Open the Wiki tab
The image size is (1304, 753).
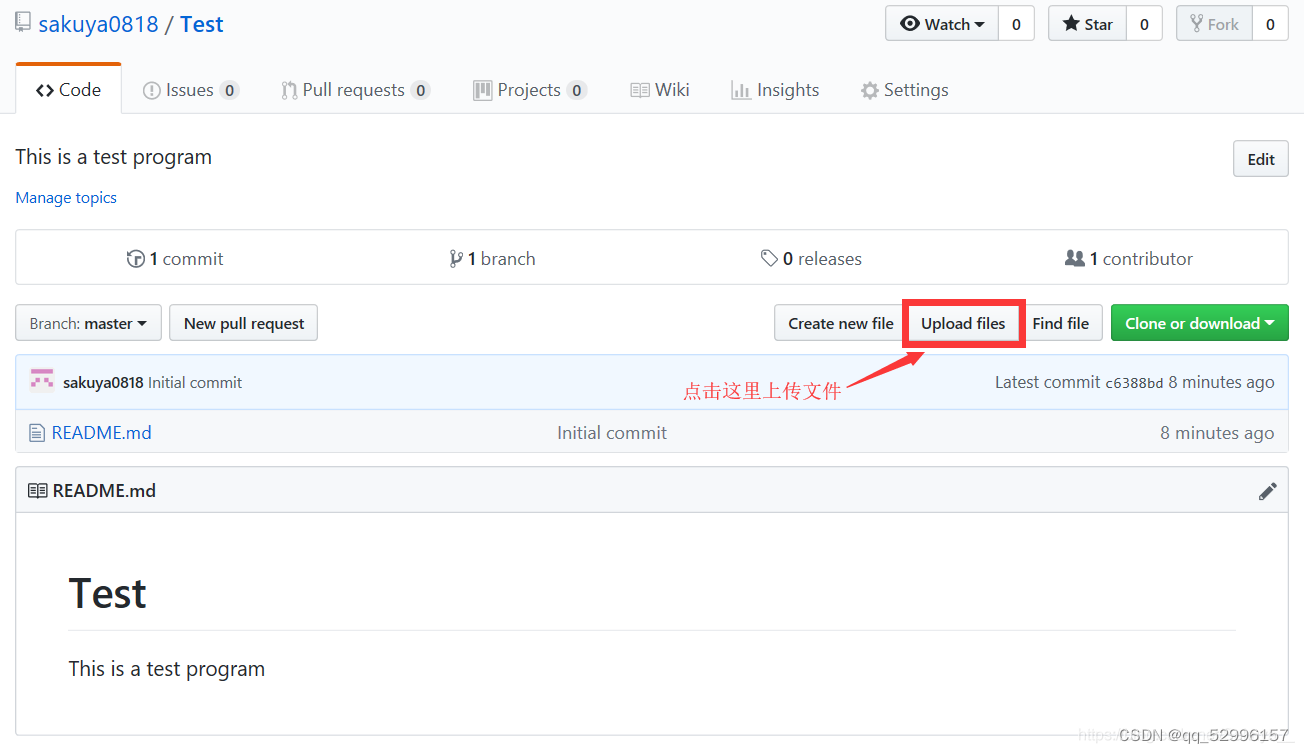pos(660,90)
